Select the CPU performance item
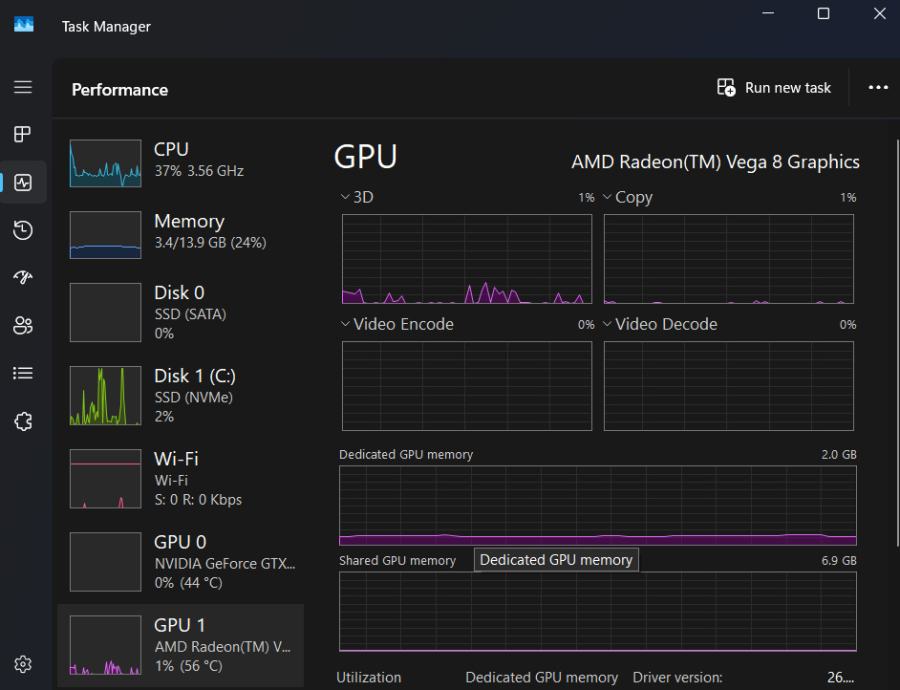Screen dimensions: 900x690 coord(180,162)
